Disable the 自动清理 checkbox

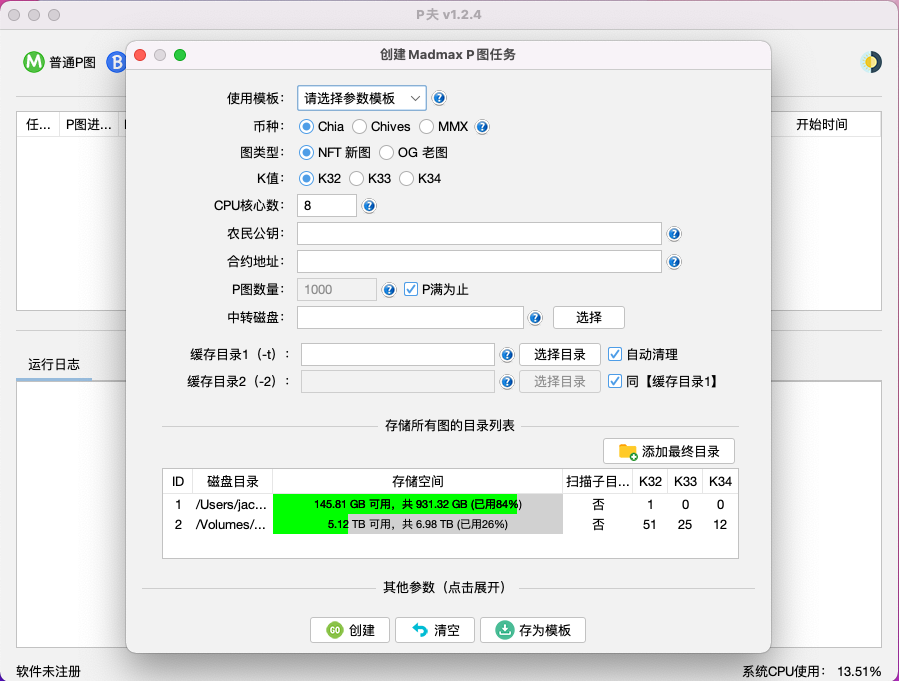(615, 355)
